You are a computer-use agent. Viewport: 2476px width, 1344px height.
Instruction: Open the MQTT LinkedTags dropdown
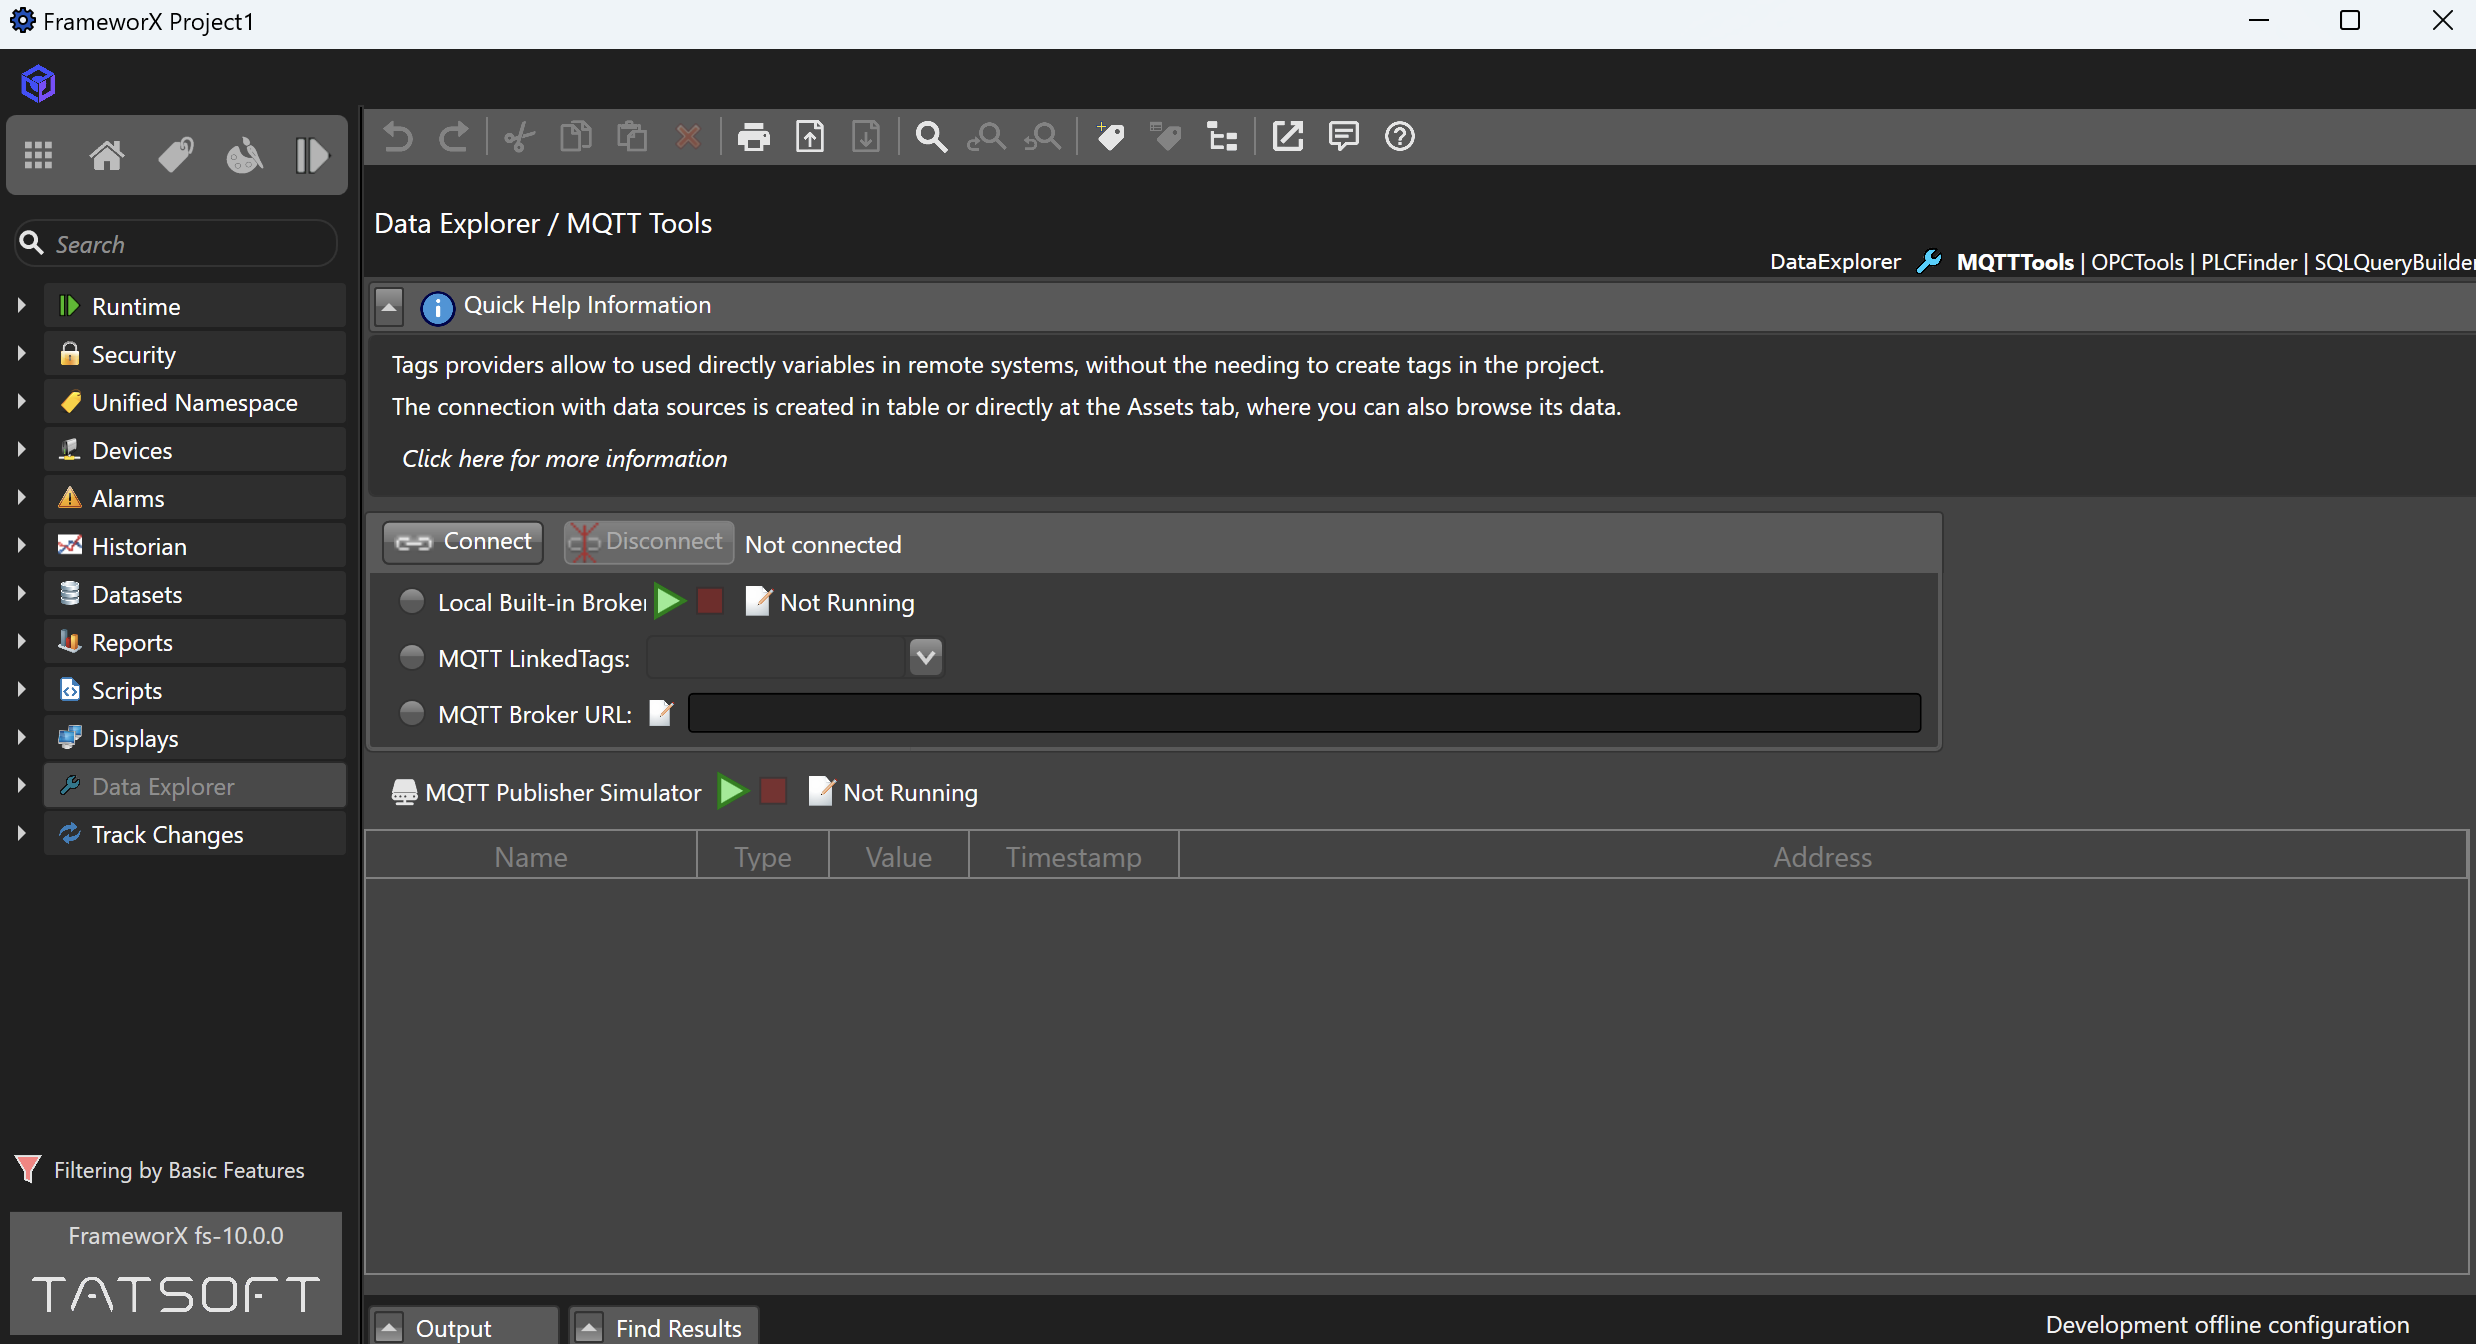click(x=926, y=657)
